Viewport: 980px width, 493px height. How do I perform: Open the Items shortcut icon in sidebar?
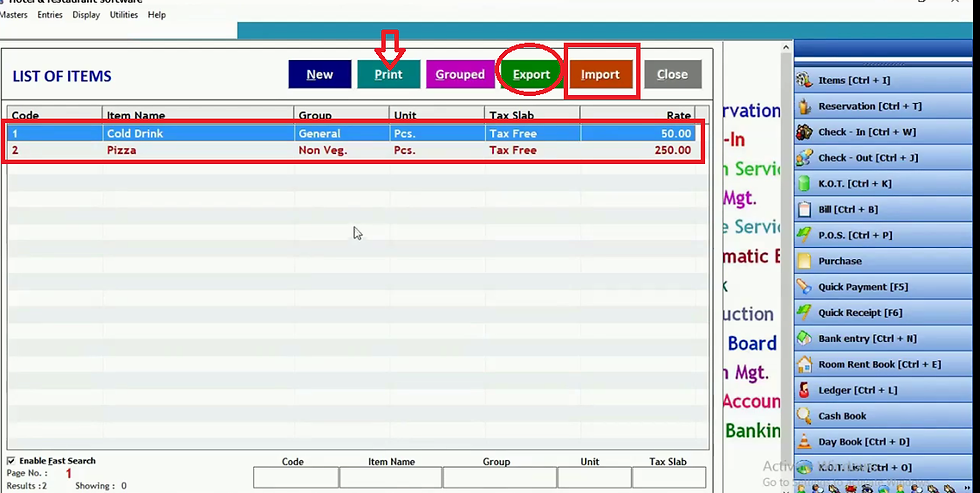pos(804,80)
